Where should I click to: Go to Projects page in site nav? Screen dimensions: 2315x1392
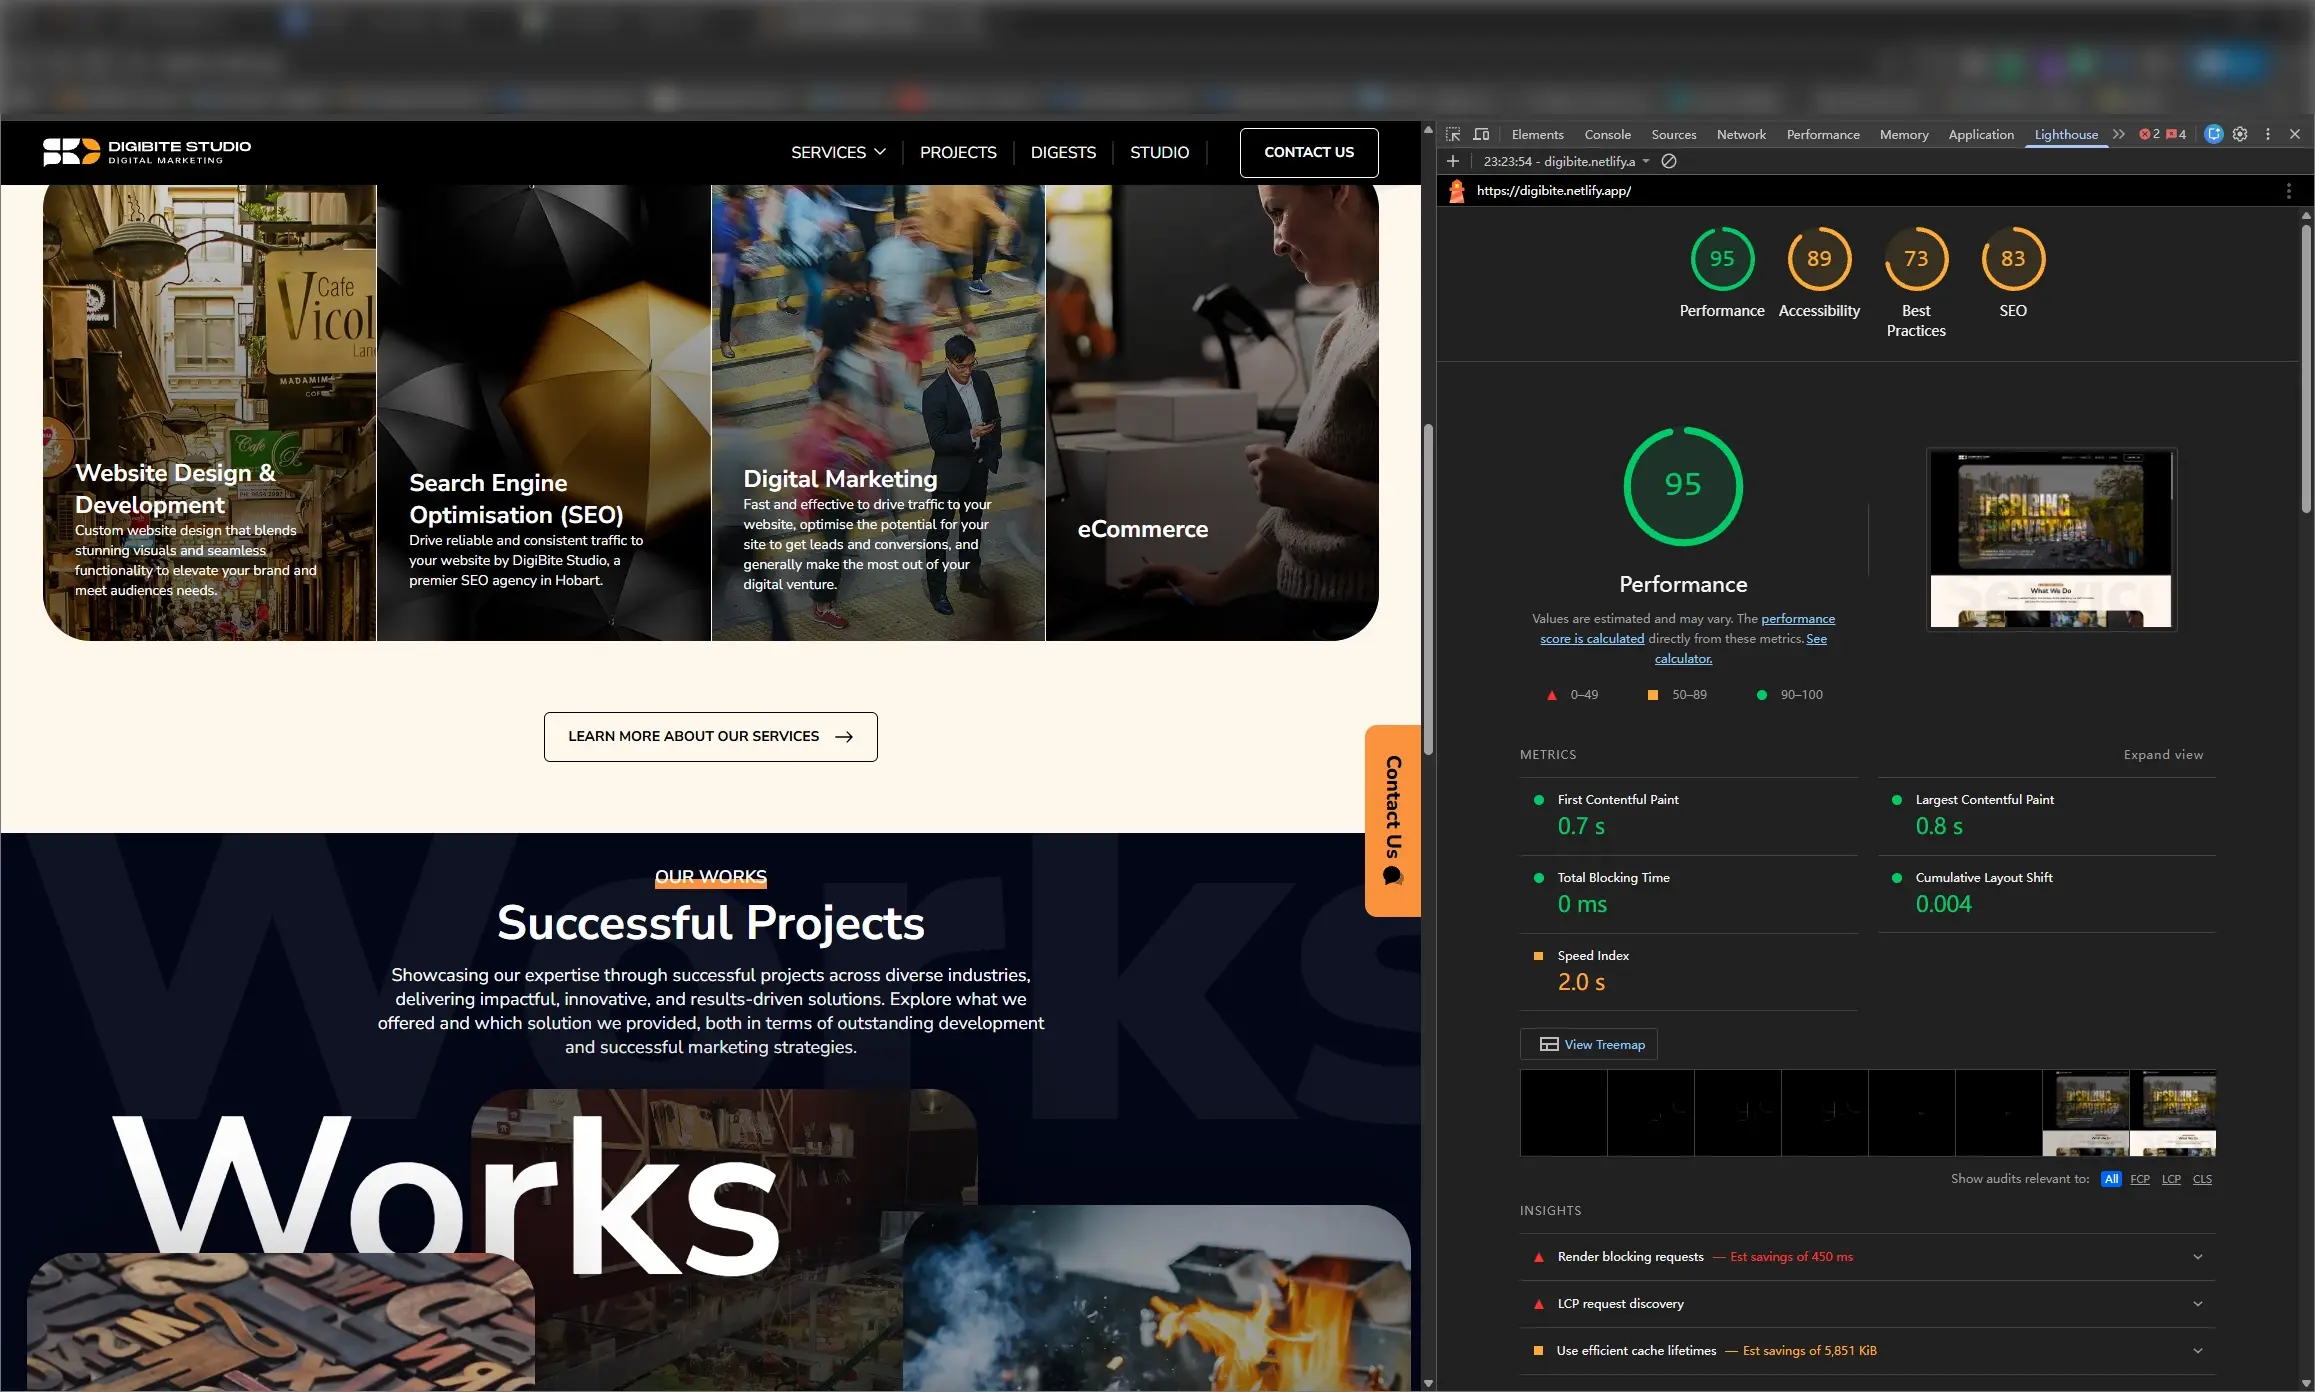click(x=958, y=152)
